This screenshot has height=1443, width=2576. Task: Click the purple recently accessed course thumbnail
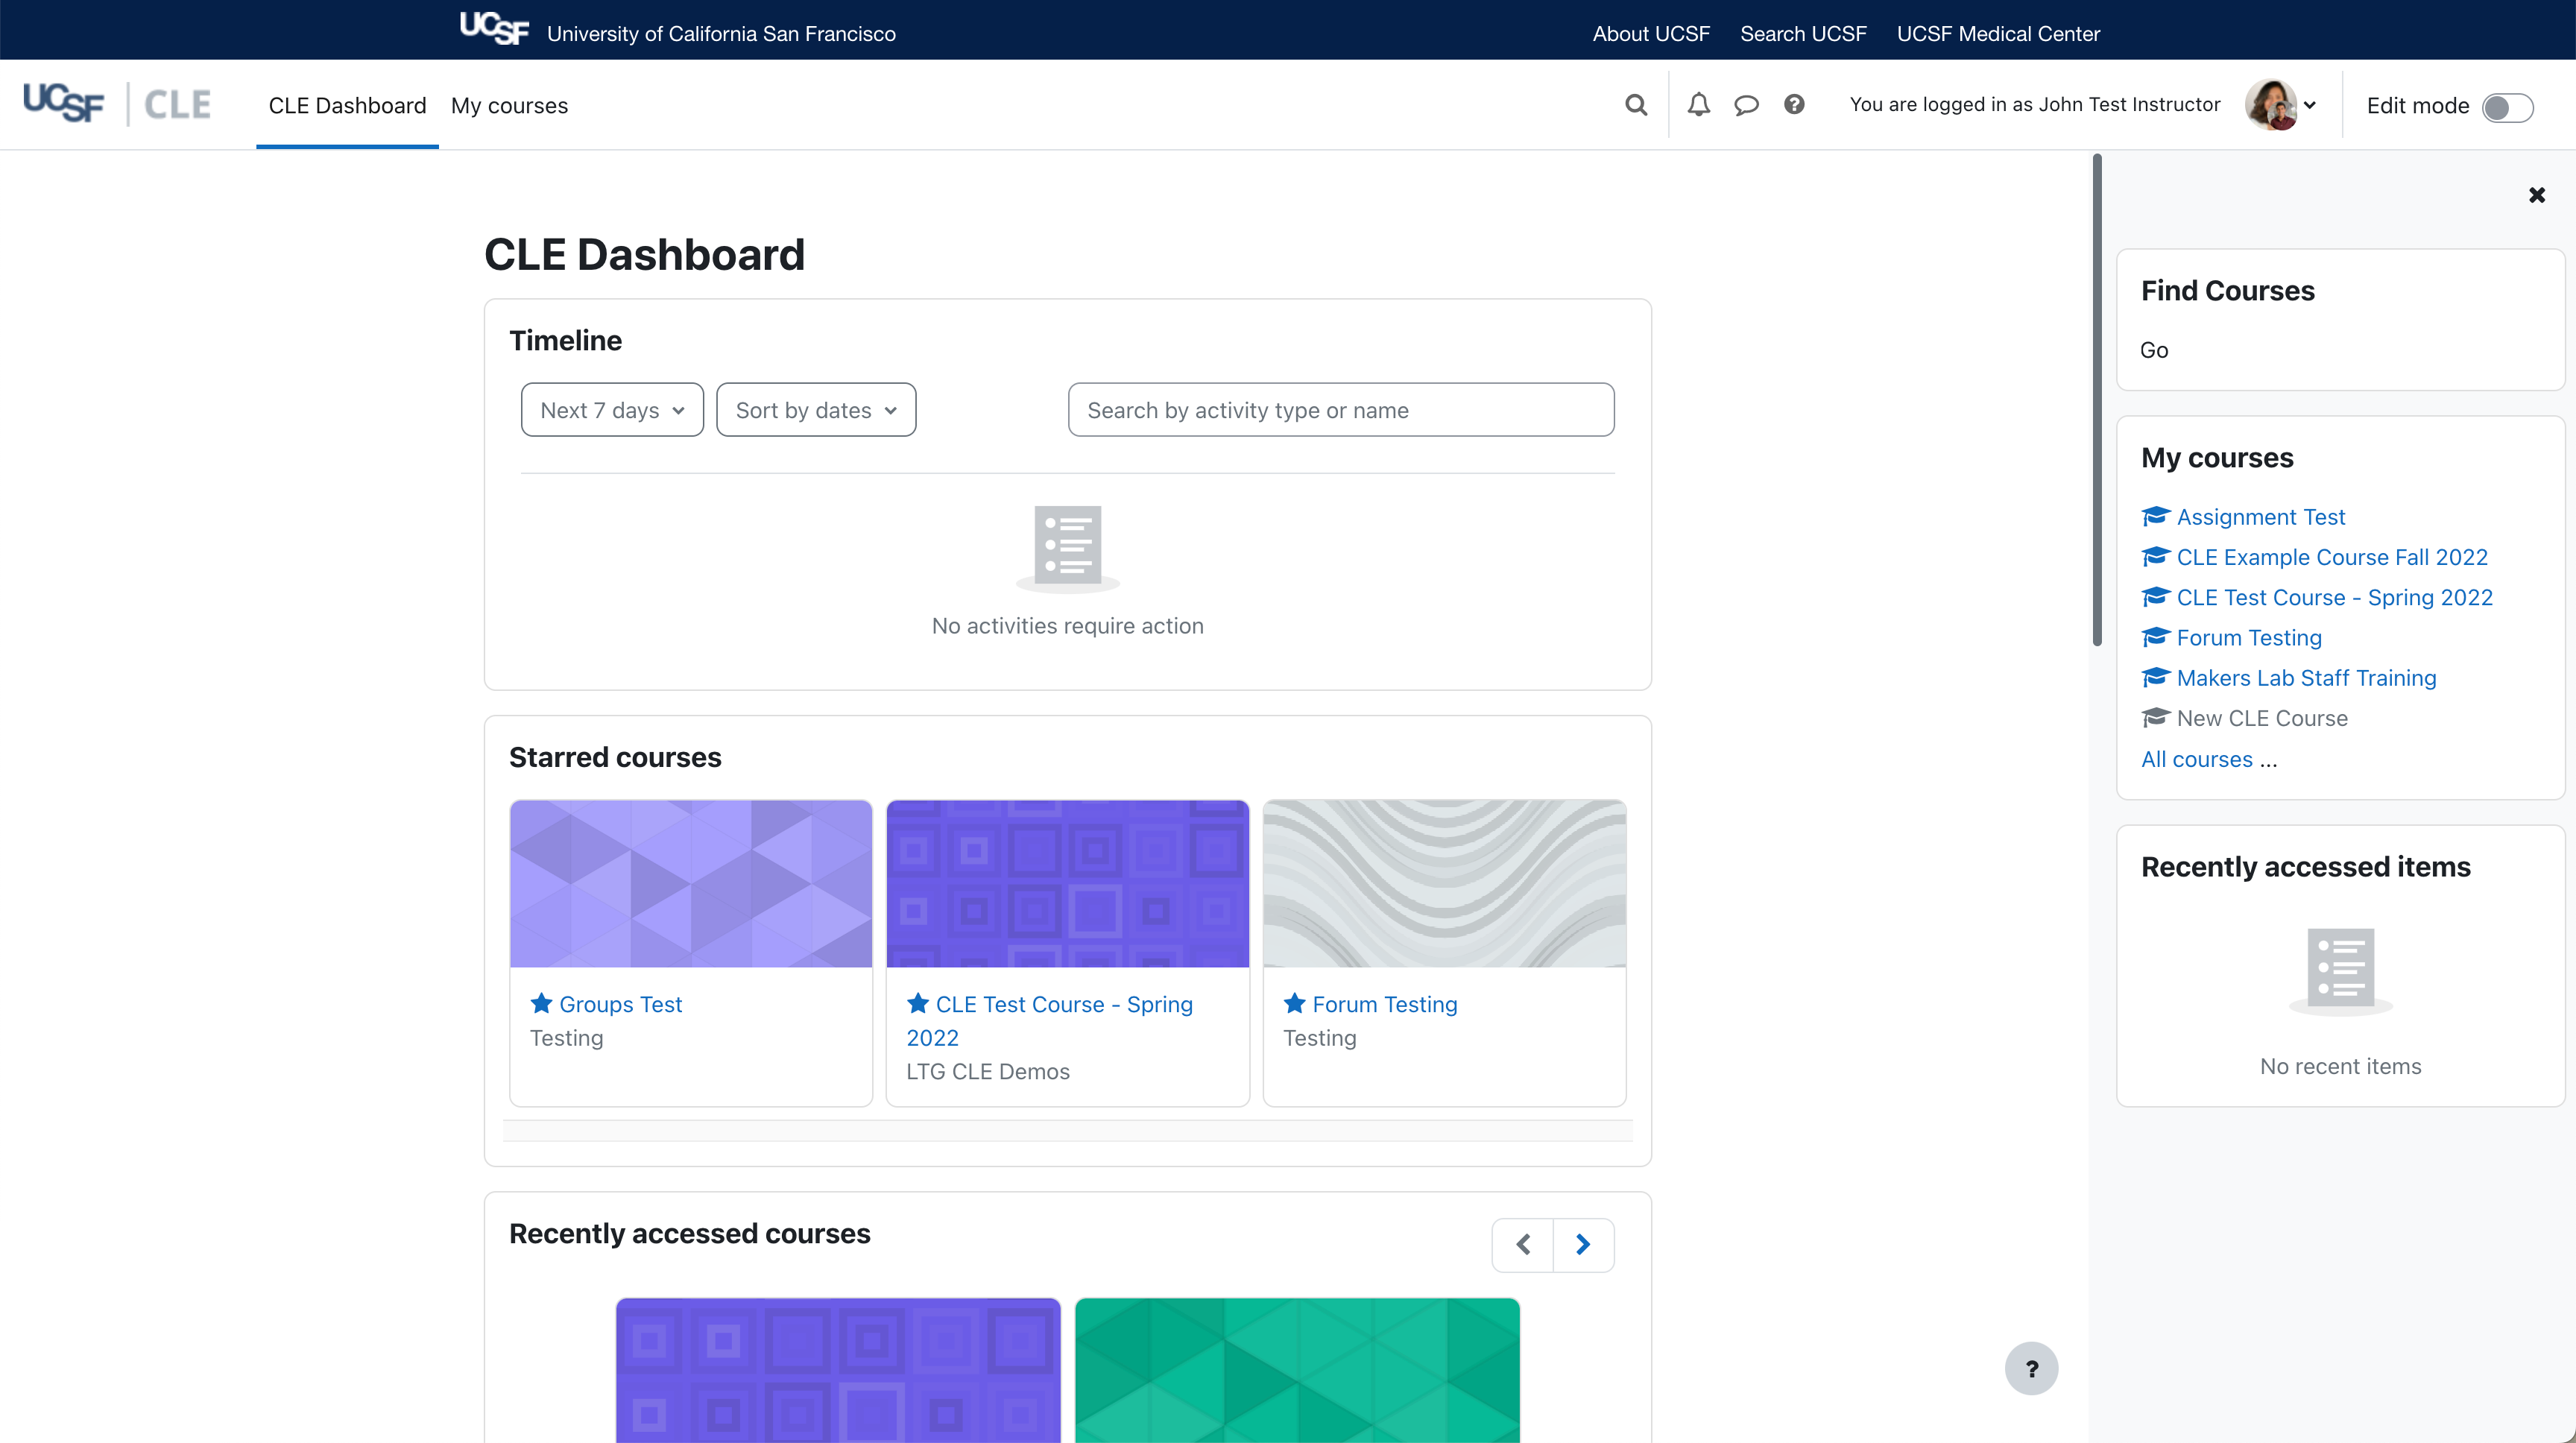tap(838, 1370)
